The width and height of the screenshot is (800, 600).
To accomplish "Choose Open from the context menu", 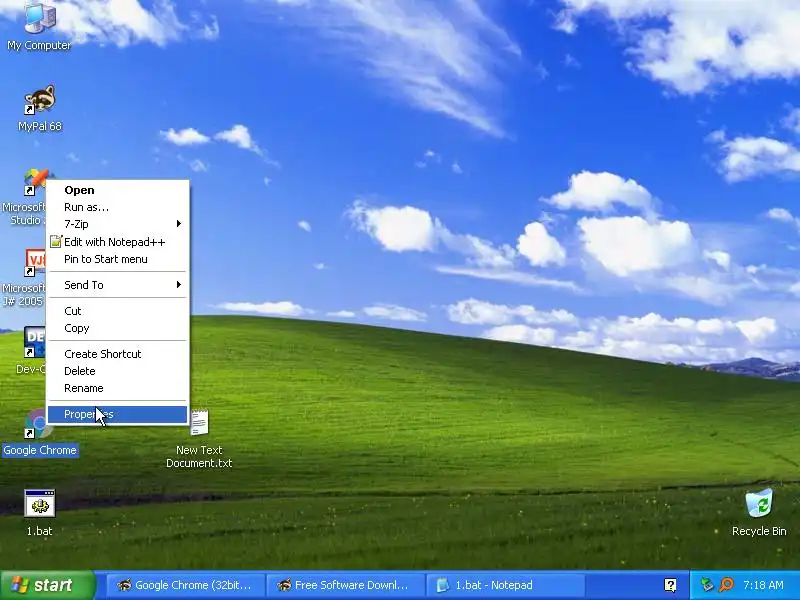I will pyautogui.click(x=118, y=190).
